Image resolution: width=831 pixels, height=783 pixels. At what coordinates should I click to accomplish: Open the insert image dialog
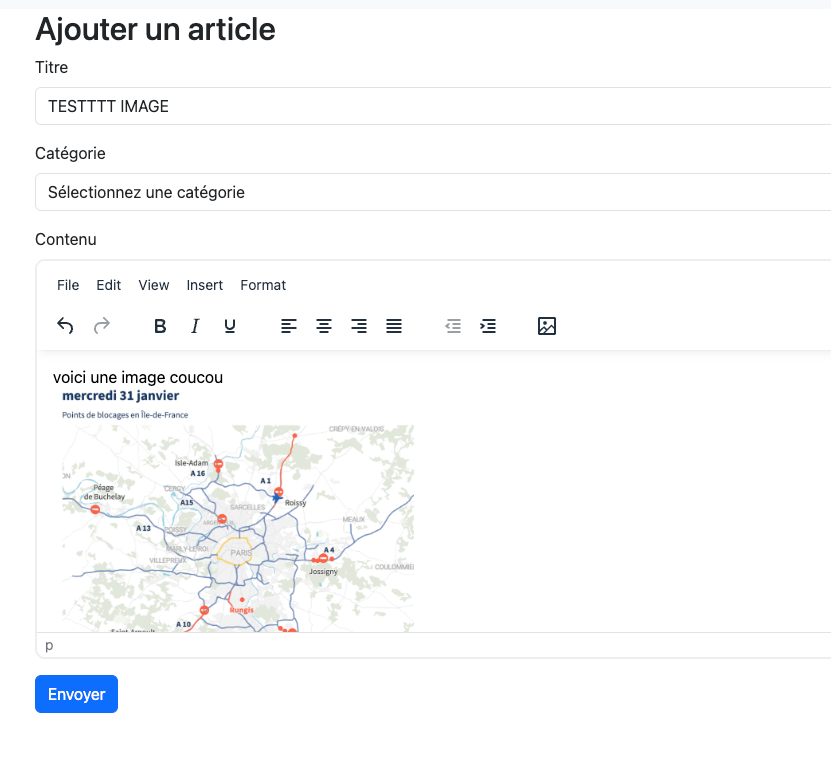click(547, 325)
